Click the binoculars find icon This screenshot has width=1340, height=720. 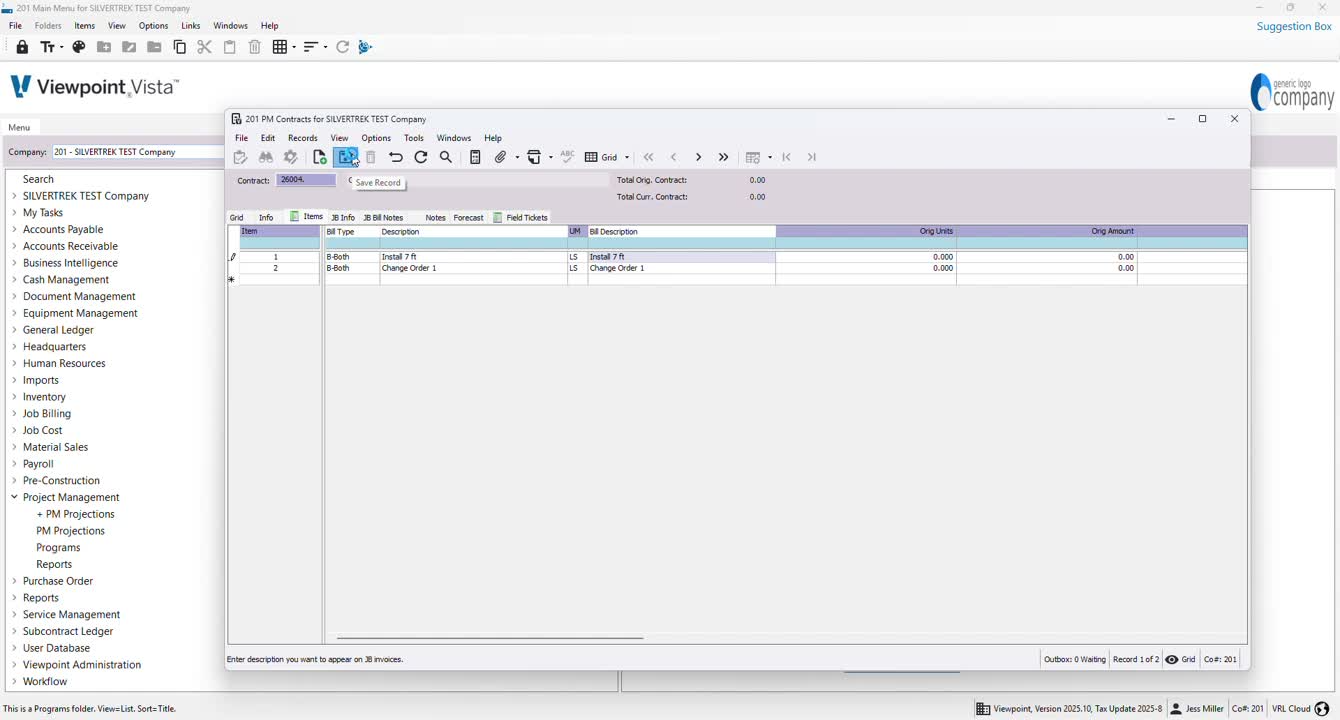pos(266,157)
